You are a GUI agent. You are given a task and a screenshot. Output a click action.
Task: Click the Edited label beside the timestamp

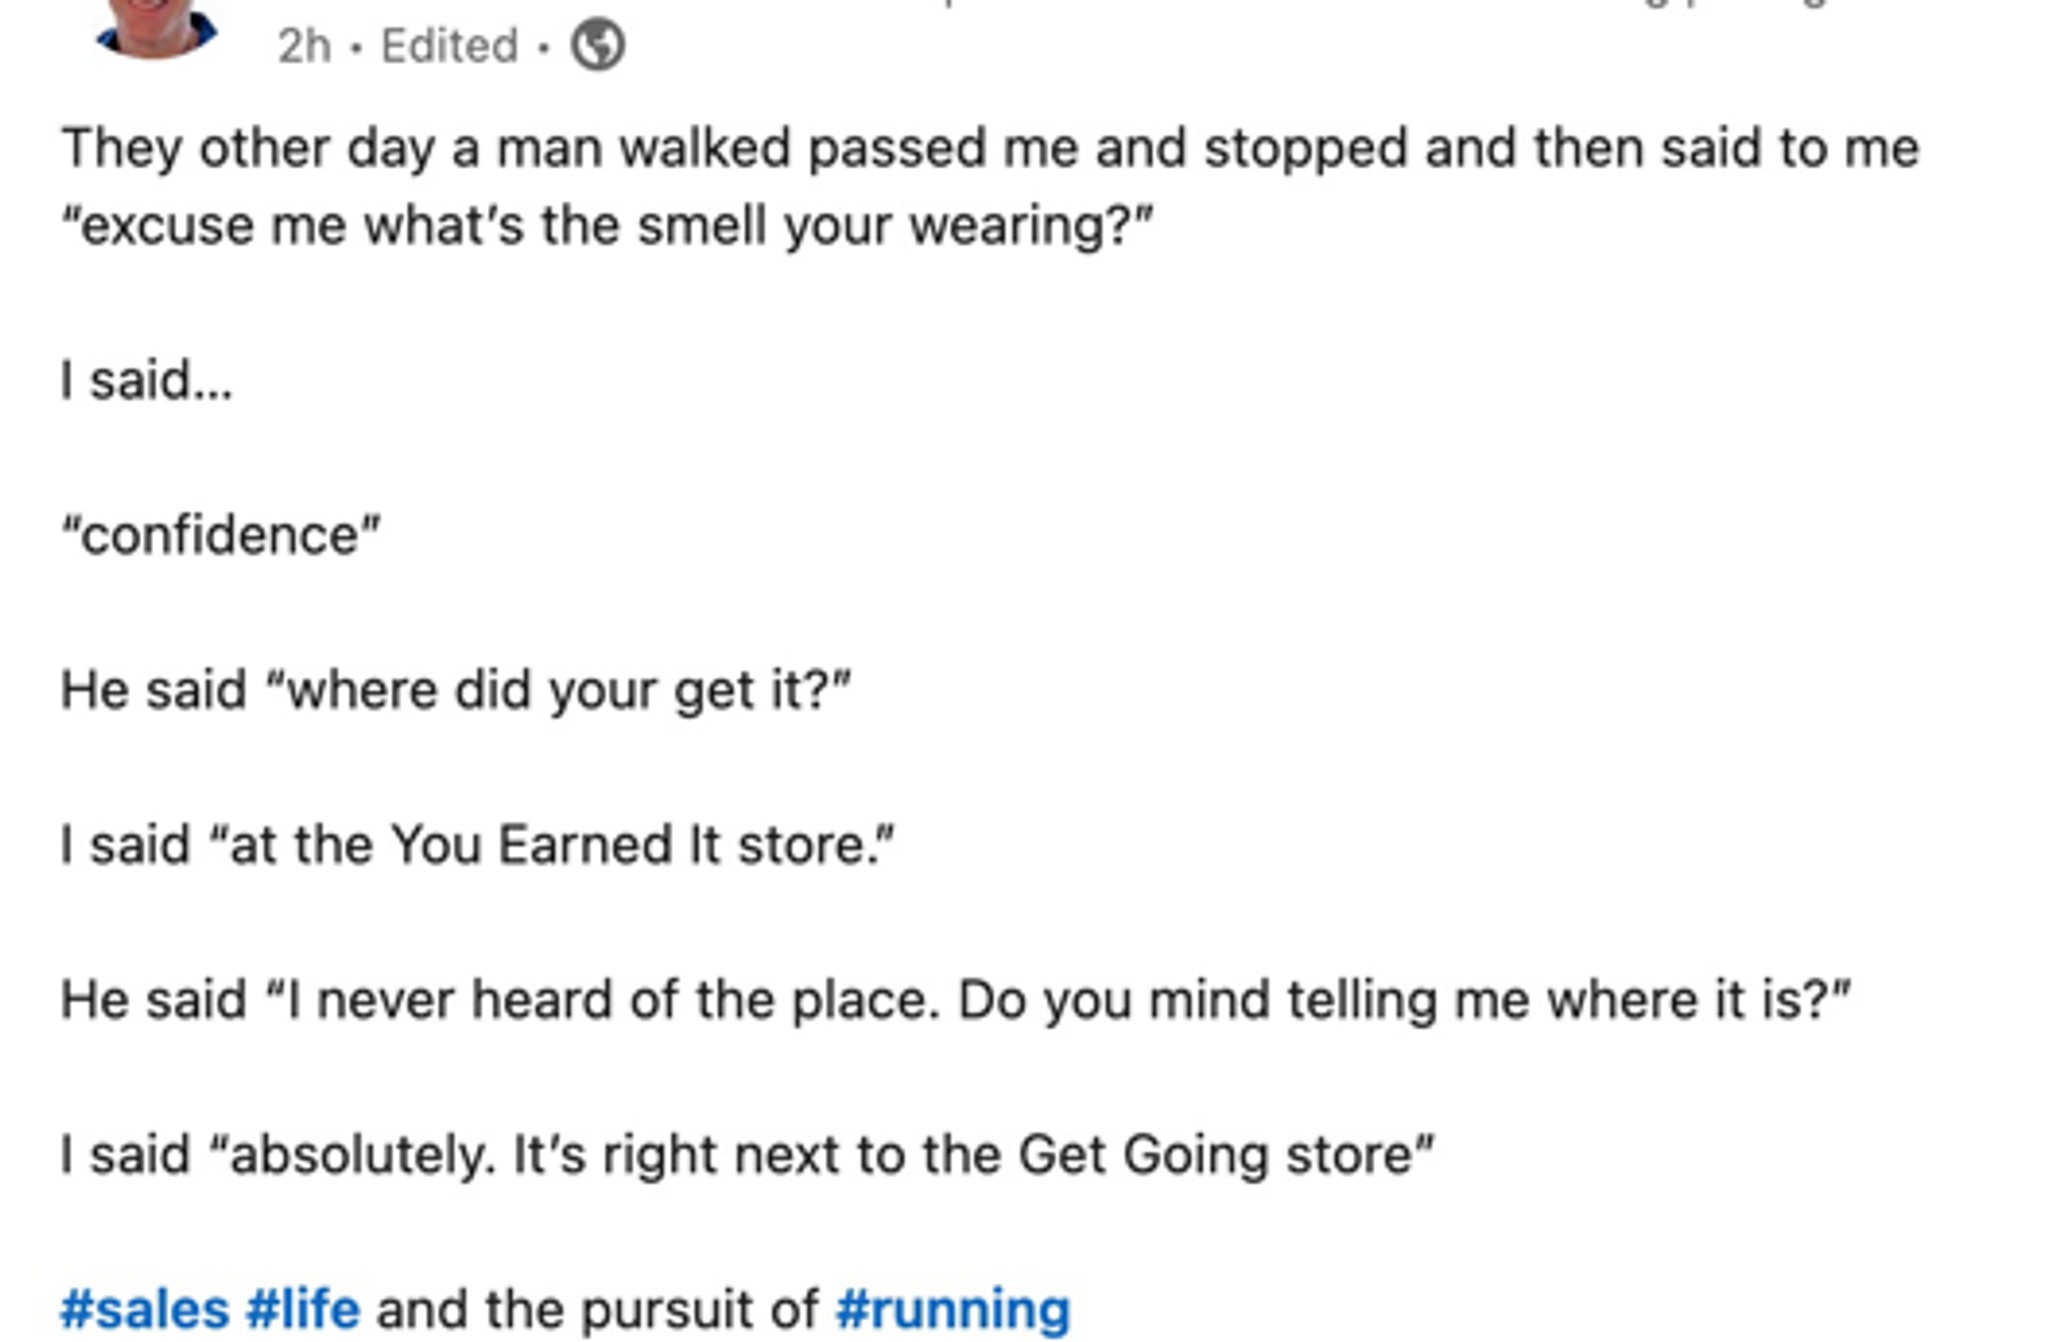click(450, 46)
